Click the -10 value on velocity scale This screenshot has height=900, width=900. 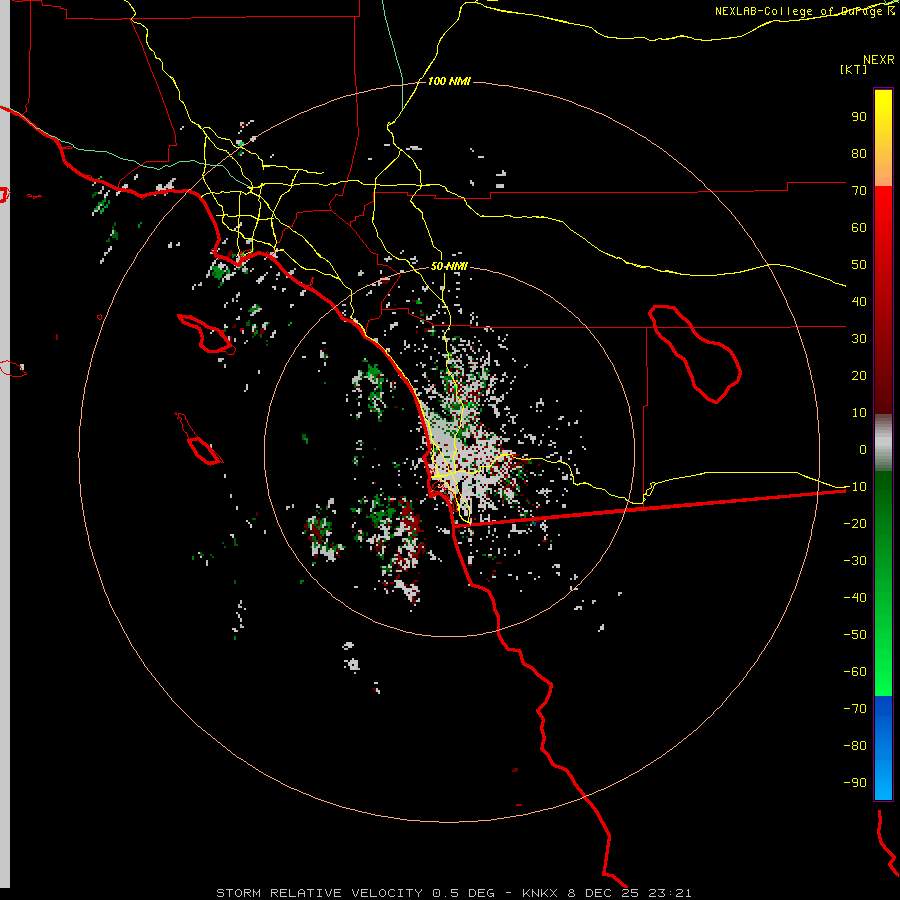tap(855, 487)
